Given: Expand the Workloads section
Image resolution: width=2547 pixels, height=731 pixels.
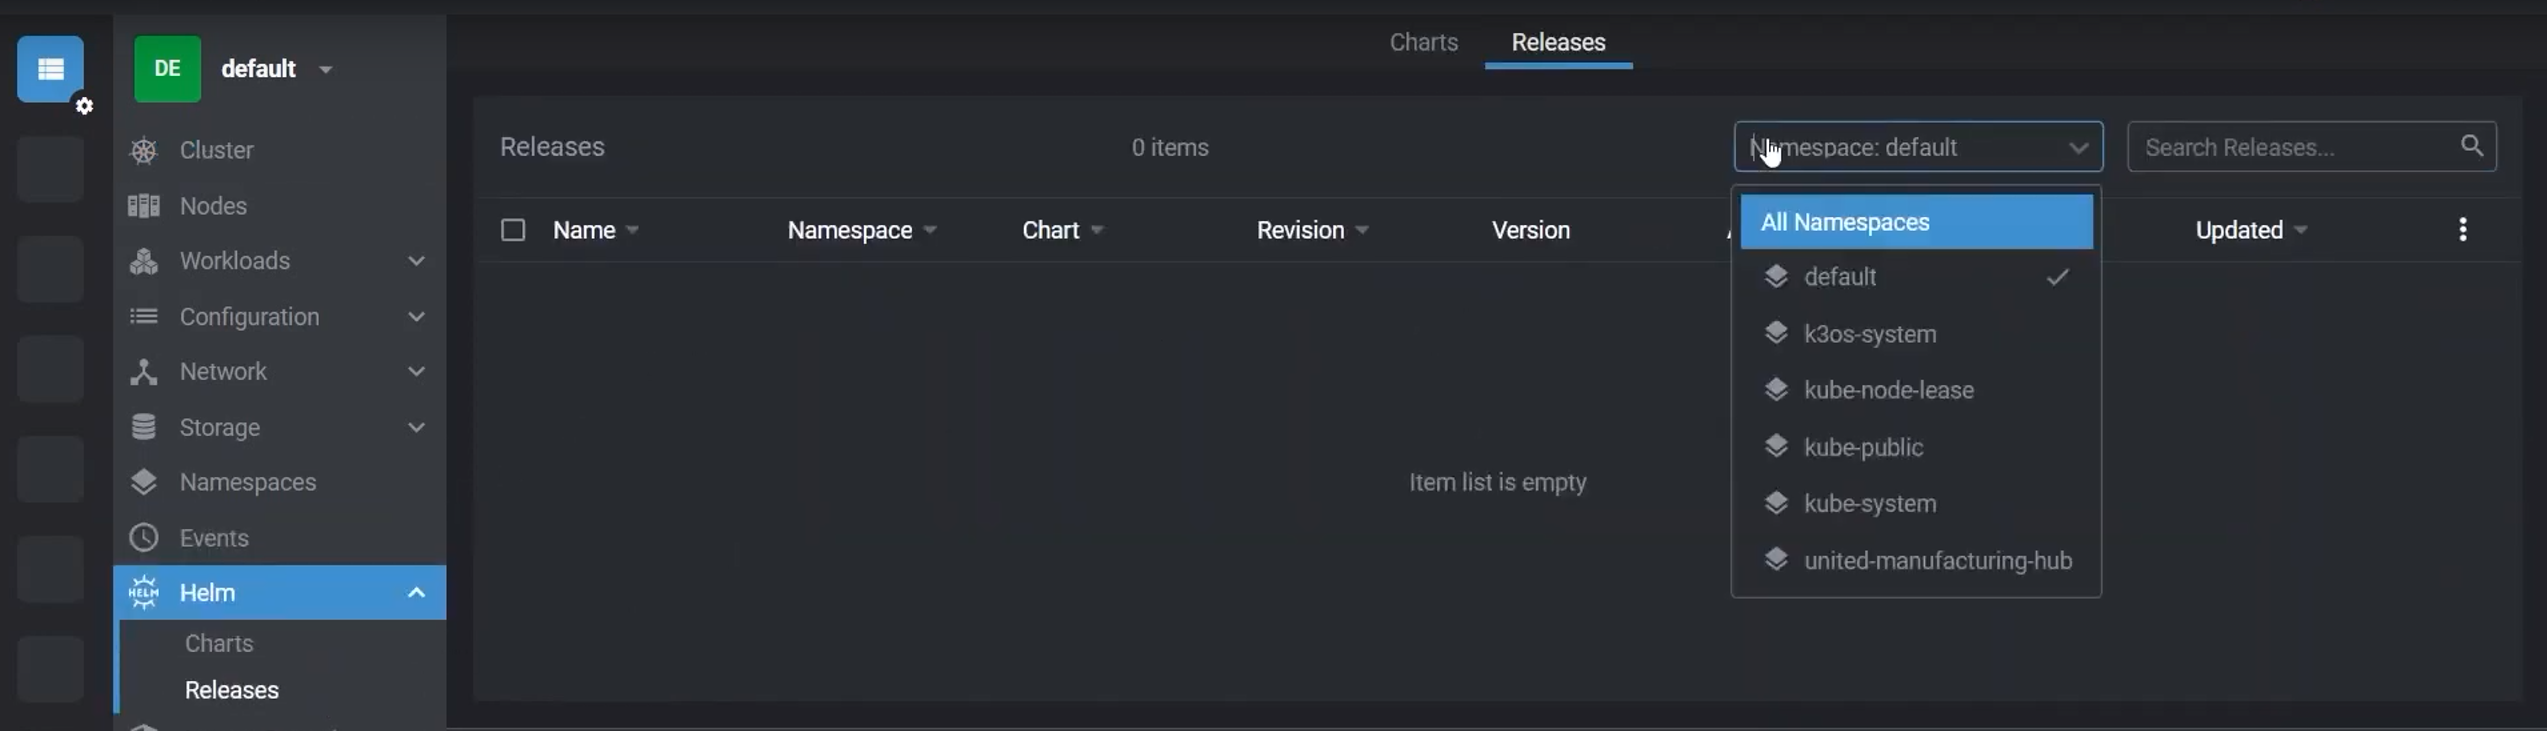Looking at the screenshot, I should pyautogui.click(x=416, y=261).
